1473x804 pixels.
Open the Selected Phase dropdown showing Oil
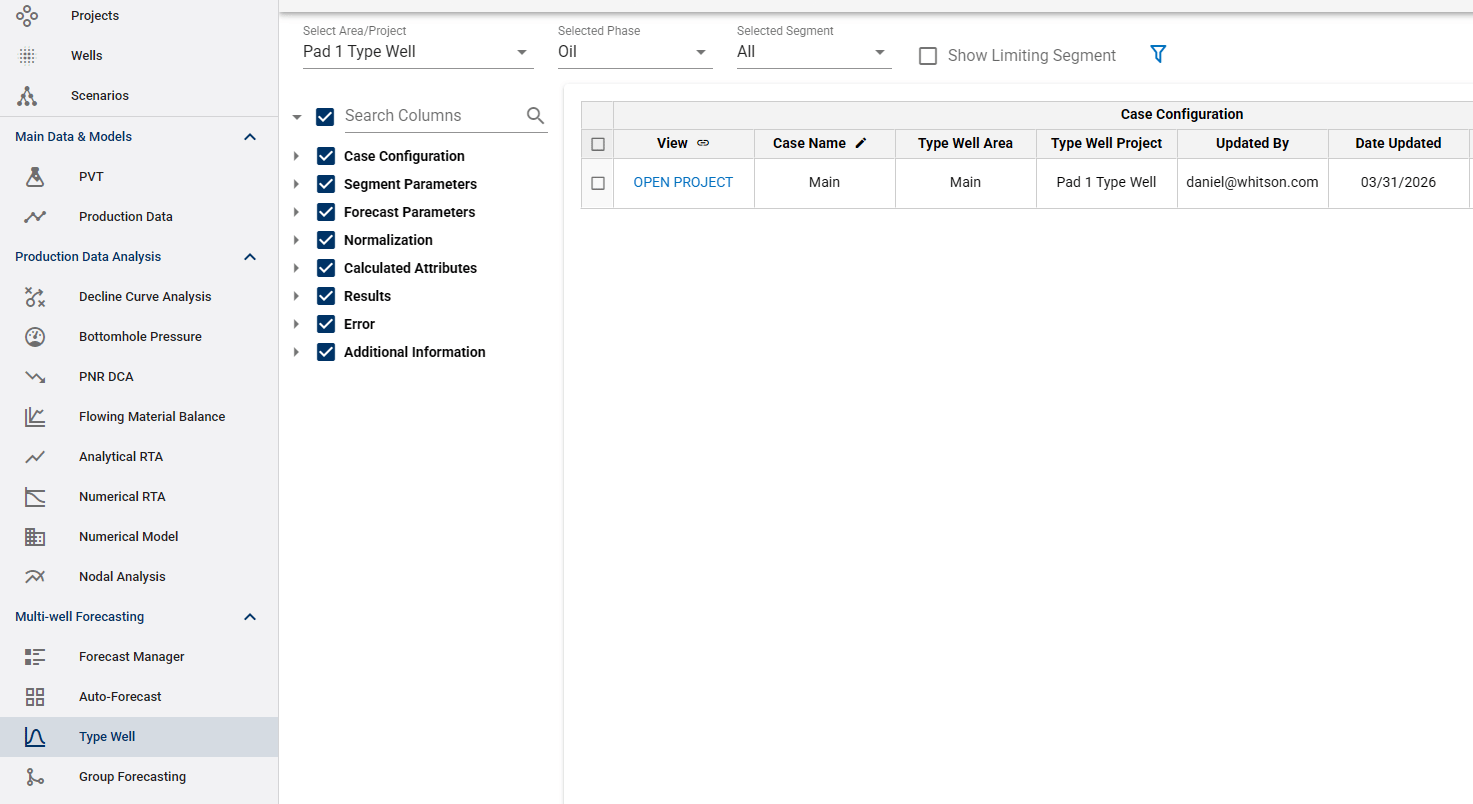pyautogui.click(x=634, y=52)
